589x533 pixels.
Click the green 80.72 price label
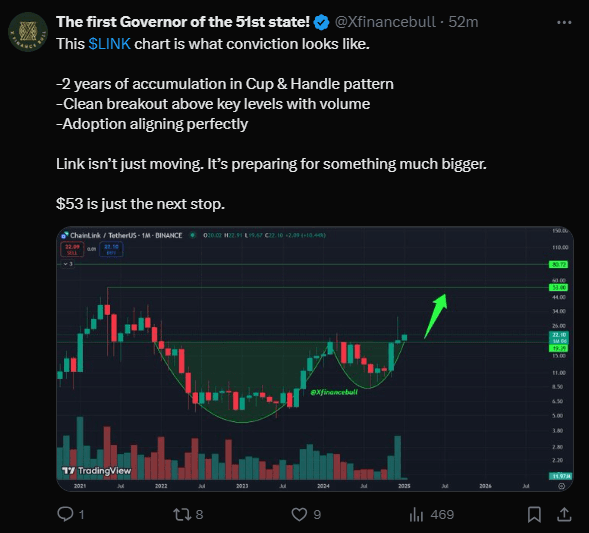pos(559,265)
